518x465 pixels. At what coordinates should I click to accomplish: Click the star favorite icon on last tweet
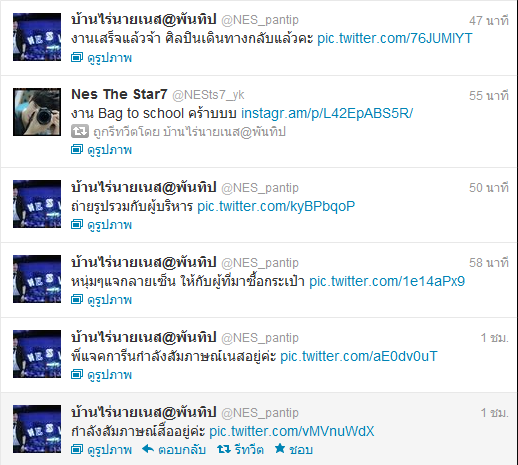(280, 448)
